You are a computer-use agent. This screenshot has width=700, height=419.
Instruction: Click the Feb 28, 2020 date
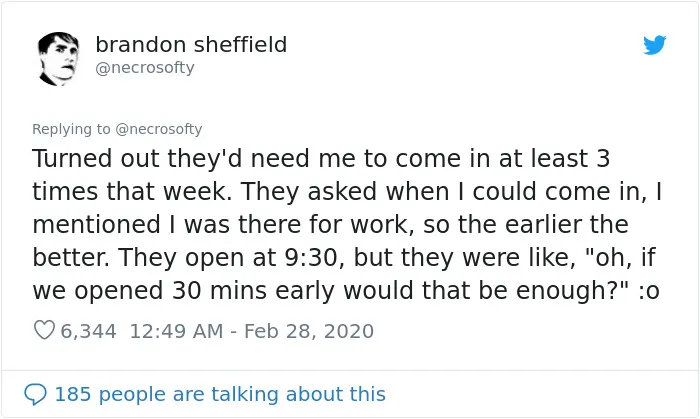click(309, 331)
